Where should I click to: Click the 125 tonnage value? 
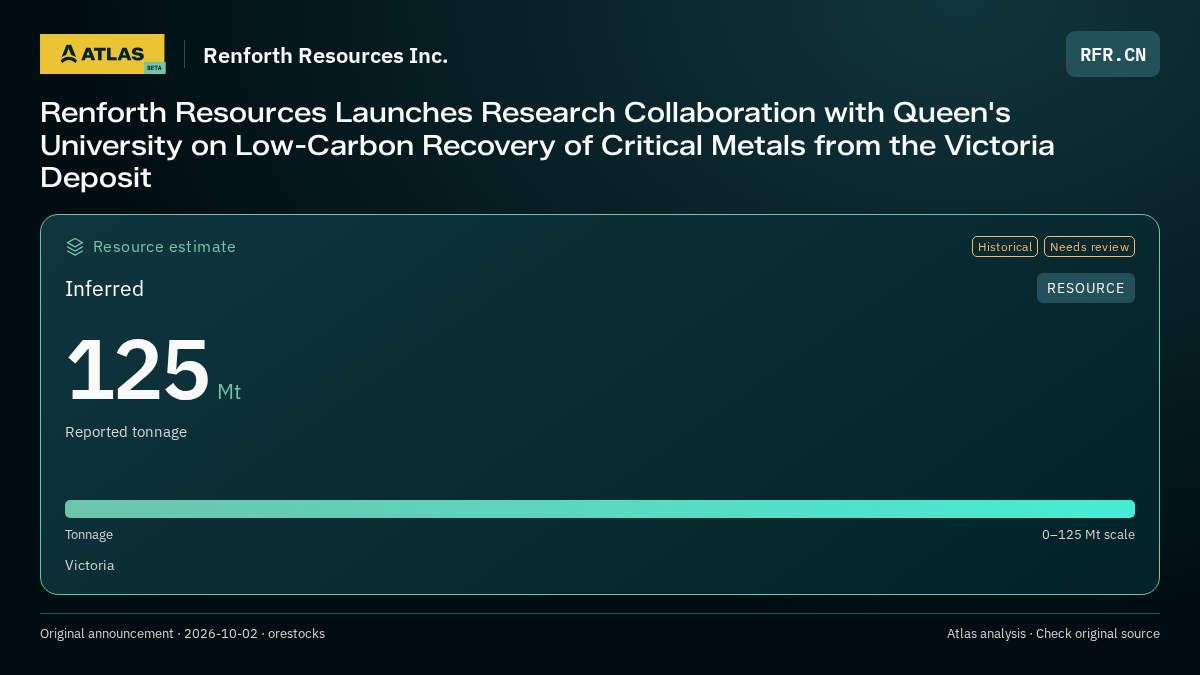click(138, 370)
